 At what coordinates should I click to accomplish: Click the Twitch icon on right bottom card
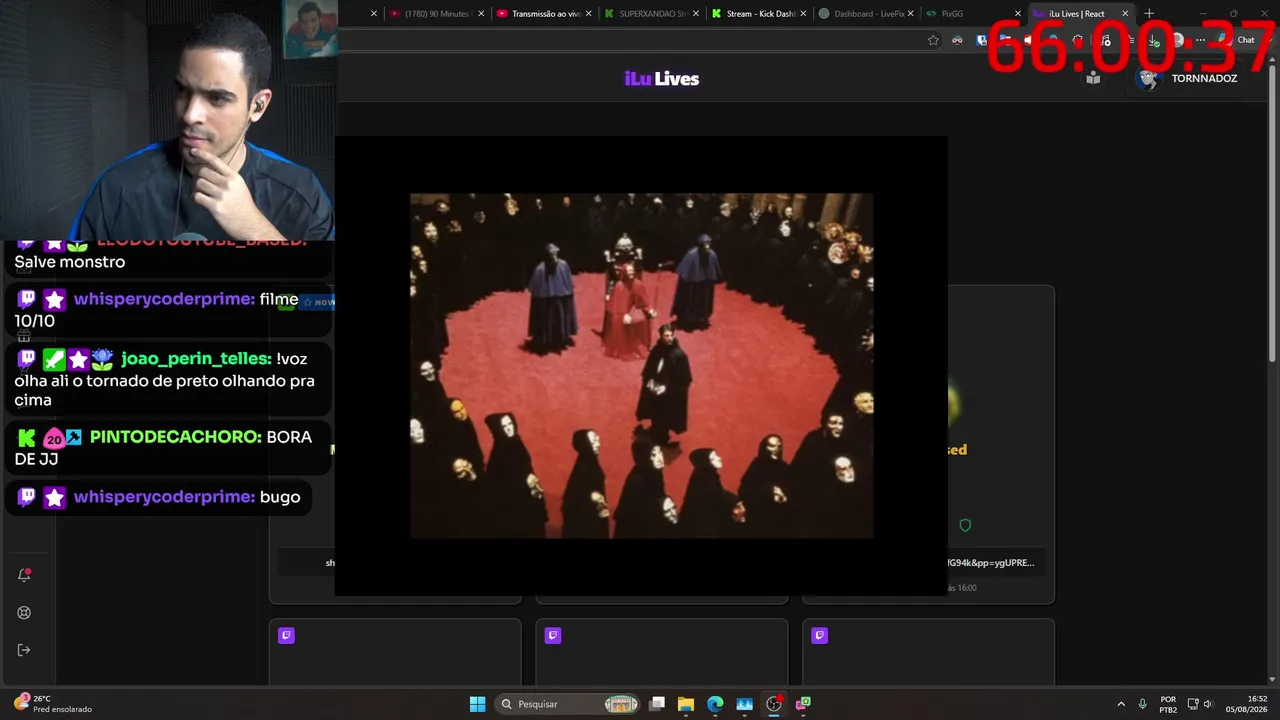(x=820, y=635)
